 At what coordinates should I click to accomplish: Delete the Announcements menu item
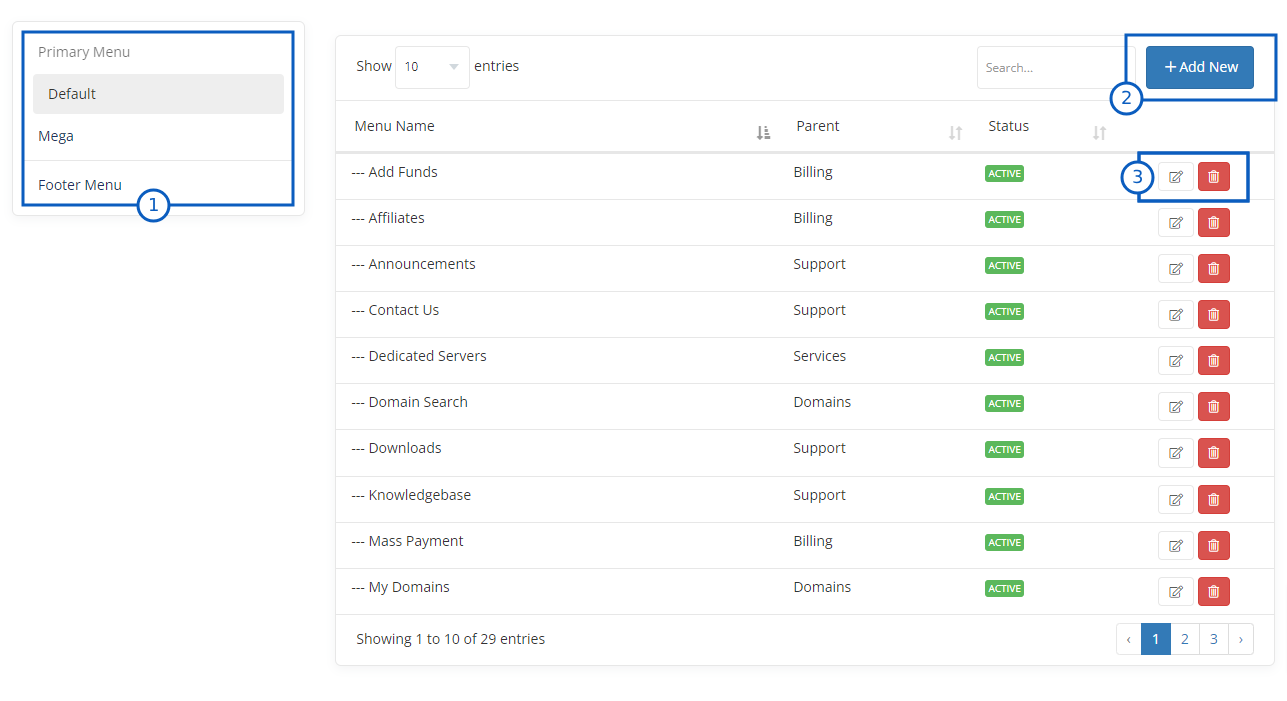[1213, 269]
